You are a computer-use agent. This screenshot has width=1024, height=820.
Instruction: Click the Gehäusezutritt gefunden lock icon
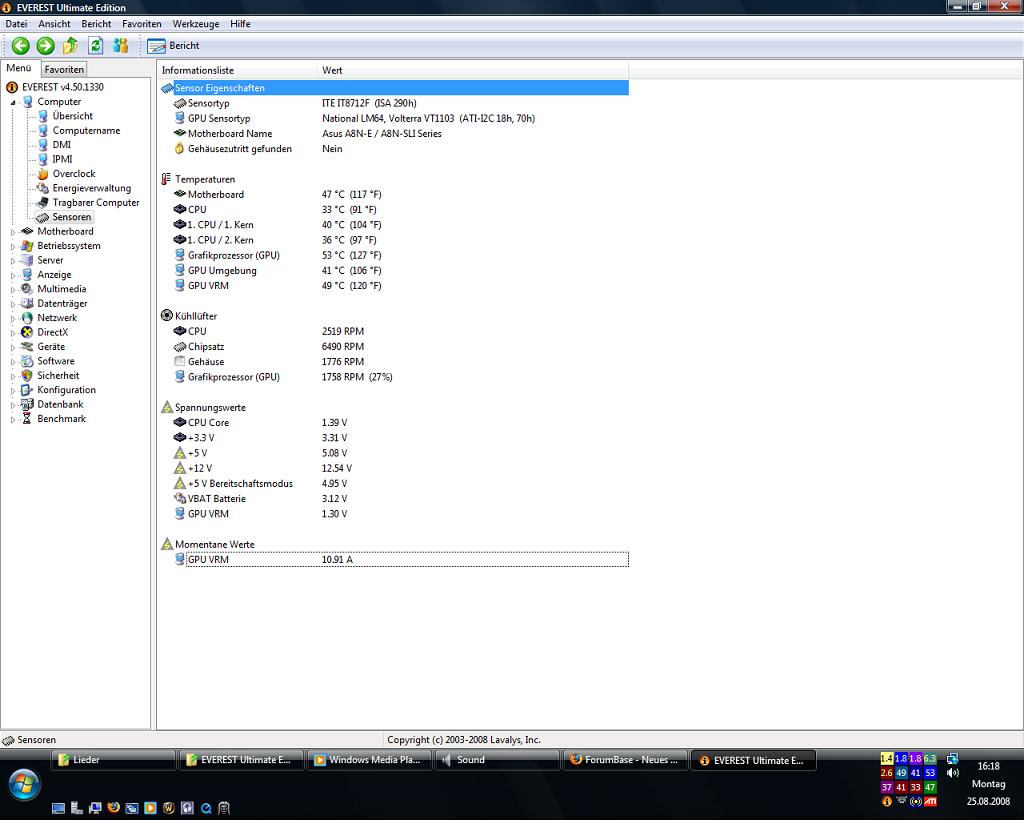[x=180, y=148]
